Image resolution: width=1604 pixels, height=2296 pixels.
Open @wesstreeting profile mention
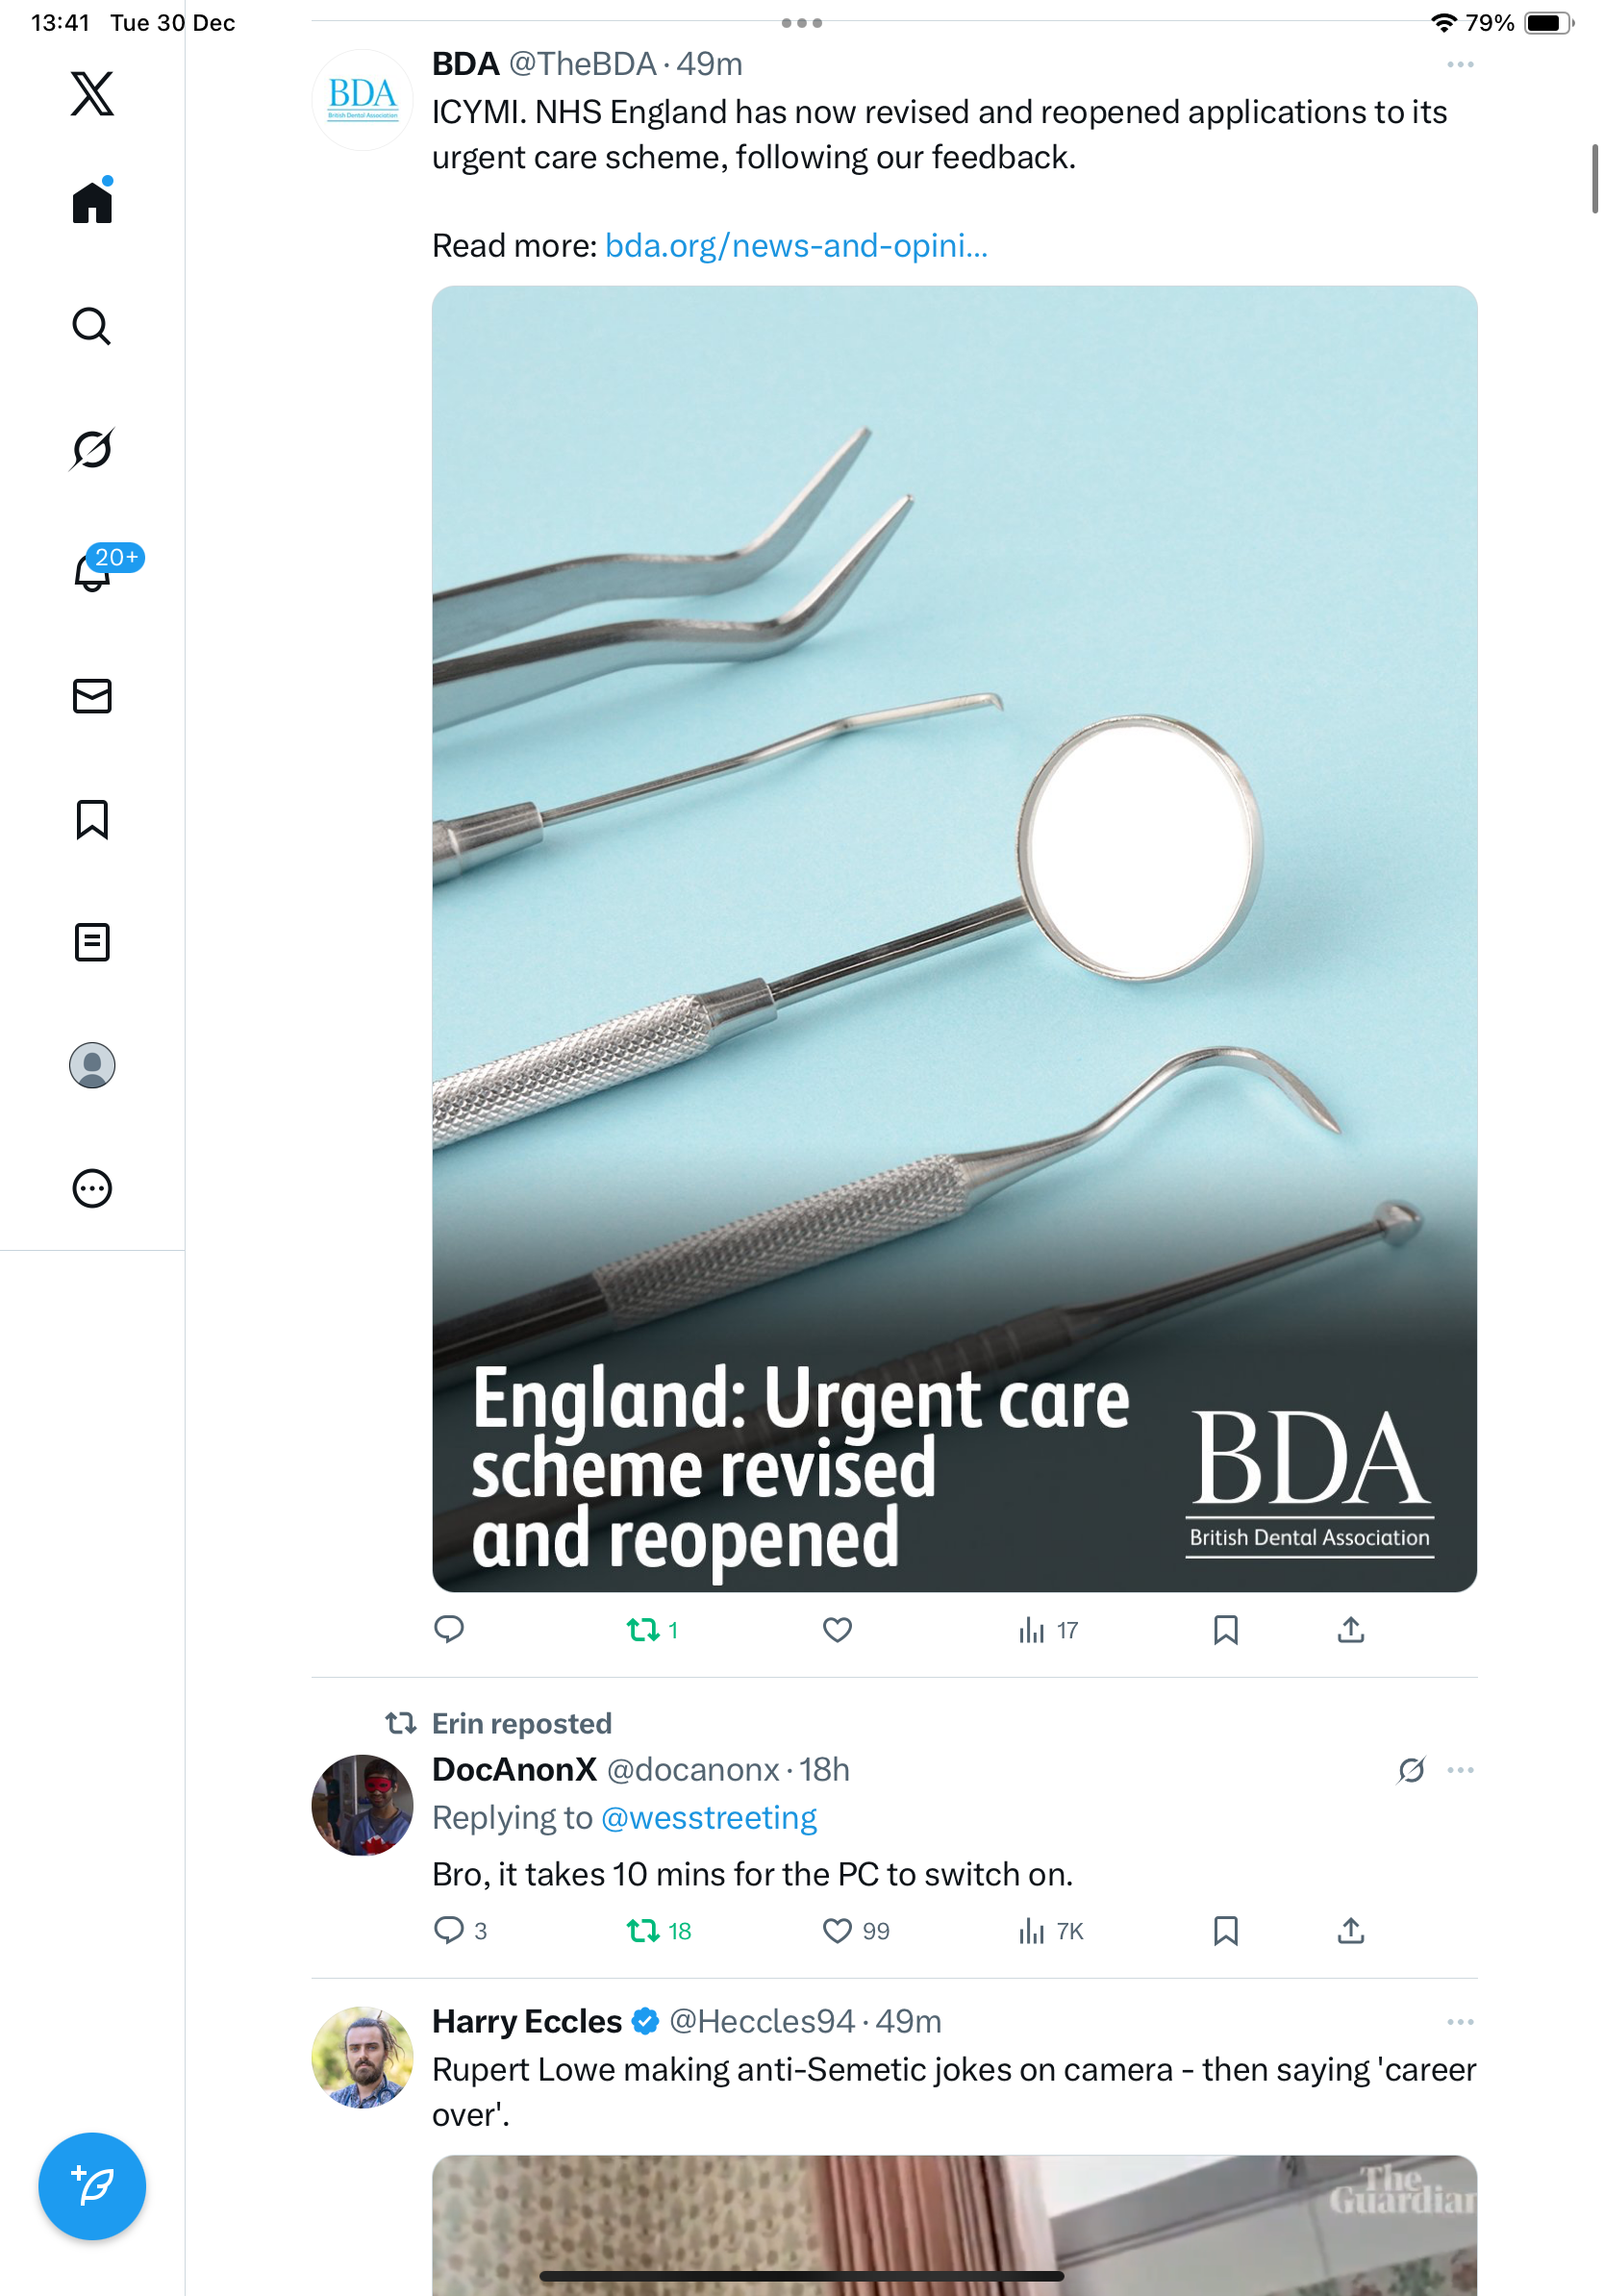pyautogui.click(x=708, y=1818)
